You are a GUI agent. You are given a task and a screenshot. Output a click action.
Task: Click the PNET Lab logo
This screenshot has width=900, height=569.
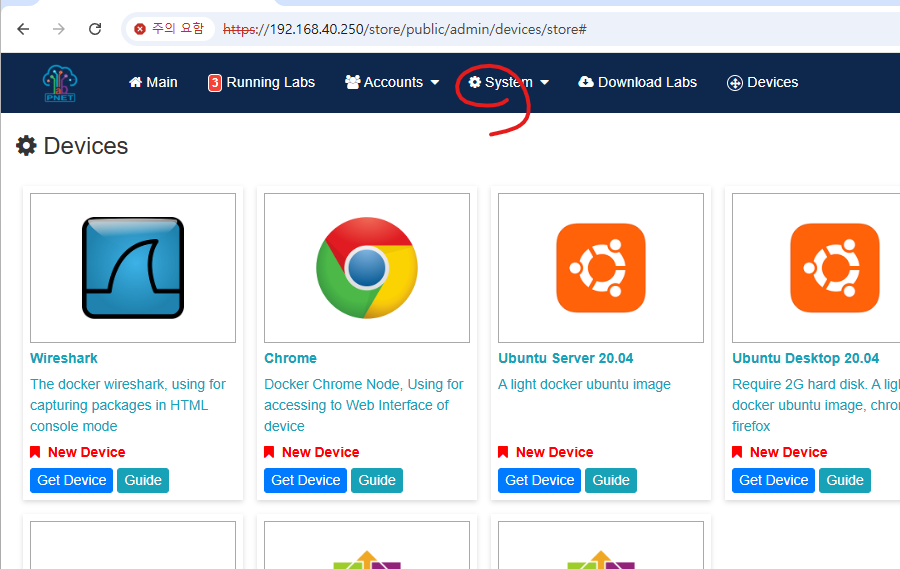coord(60,83)
